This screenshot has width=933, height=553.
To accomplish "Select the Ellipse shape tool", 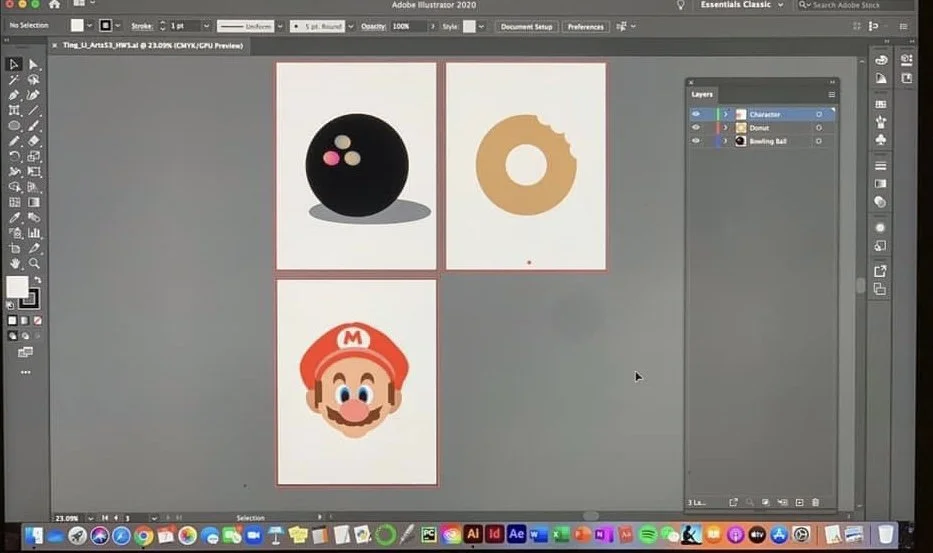I will coord(14,126).
